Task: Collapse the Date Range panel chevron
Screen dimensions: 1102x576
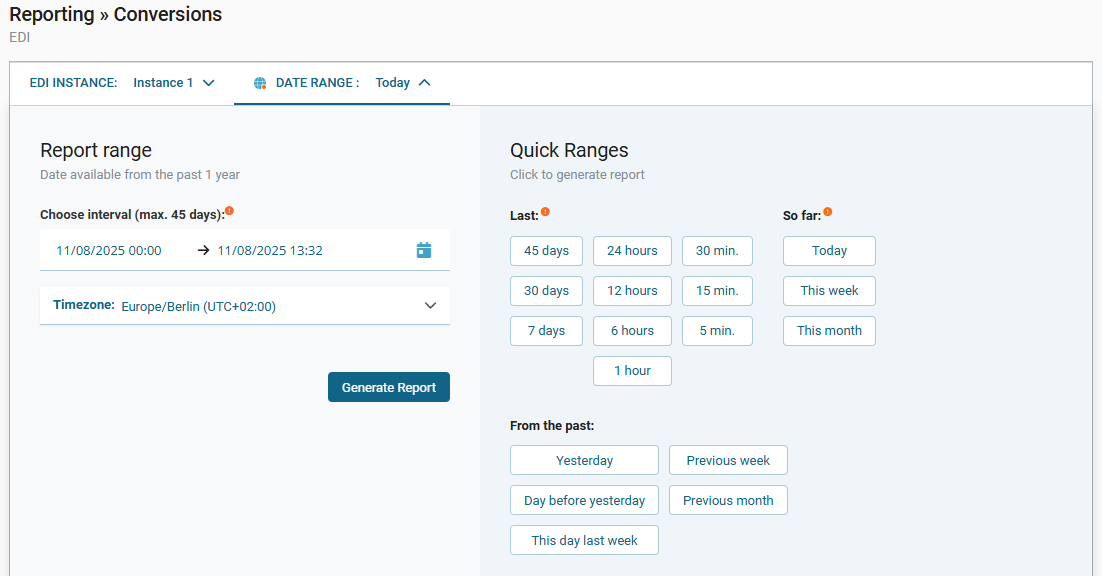Action: (x=424, y=83)
